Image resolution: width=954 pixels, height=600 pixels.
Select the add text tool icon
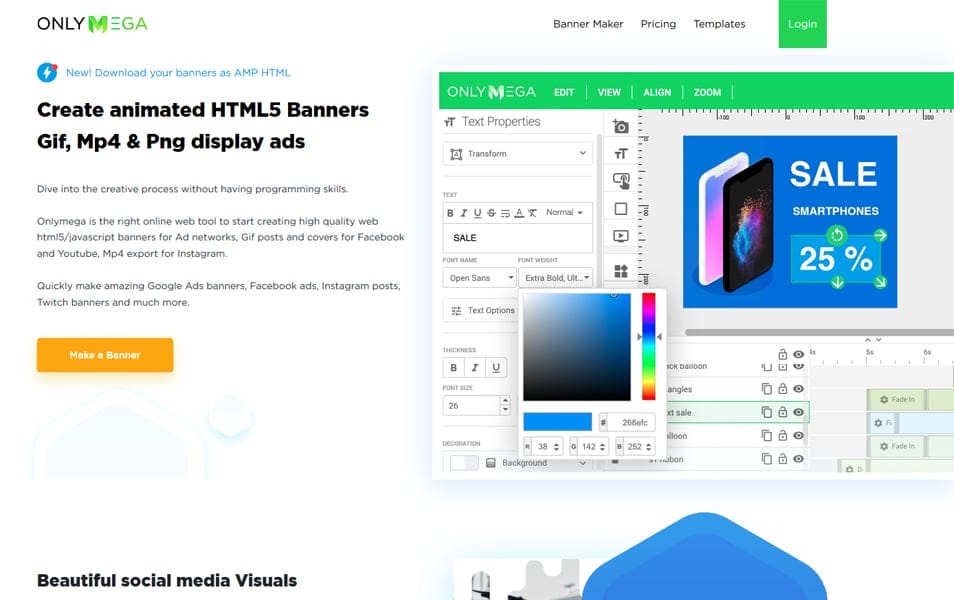point(621,153)
